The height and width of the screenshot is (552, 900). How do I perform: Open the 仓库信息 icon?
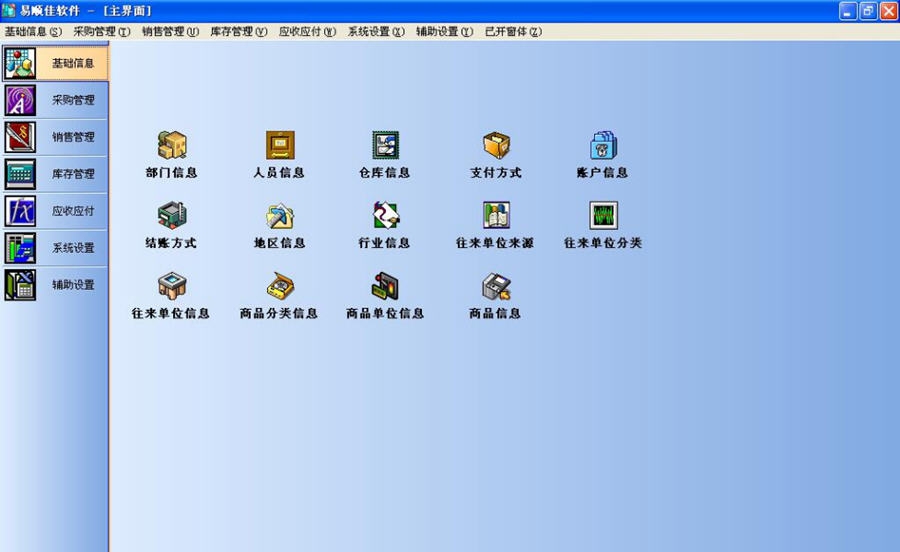point(385,145)
